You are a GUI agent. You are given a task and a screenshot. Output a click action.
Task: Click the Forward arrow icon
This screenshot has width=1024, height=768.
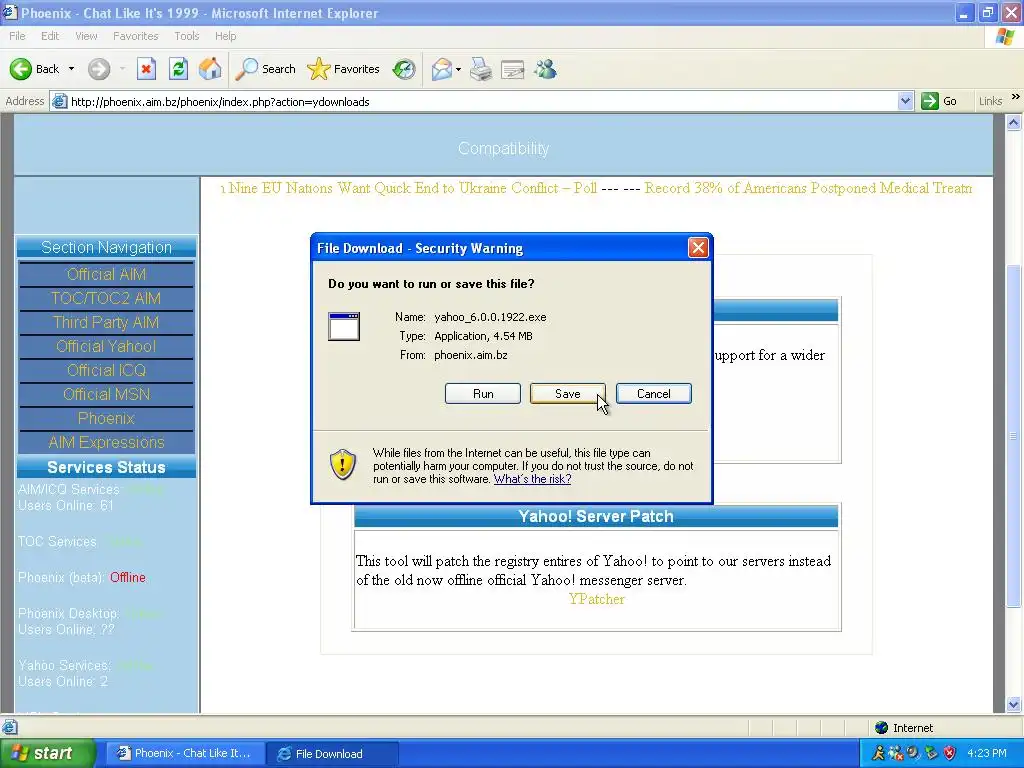coord(99,69)
